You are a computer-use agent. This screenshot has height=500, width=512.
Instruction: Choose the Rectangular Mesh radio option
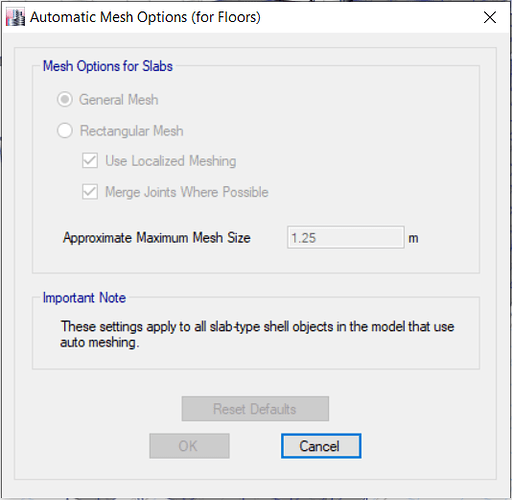[65, 130]
